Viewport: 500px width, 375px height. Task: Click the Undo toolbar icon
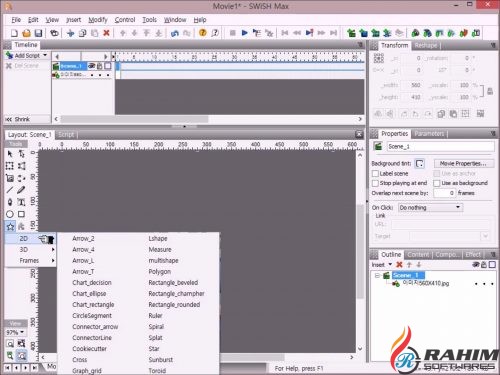[175, 33]
